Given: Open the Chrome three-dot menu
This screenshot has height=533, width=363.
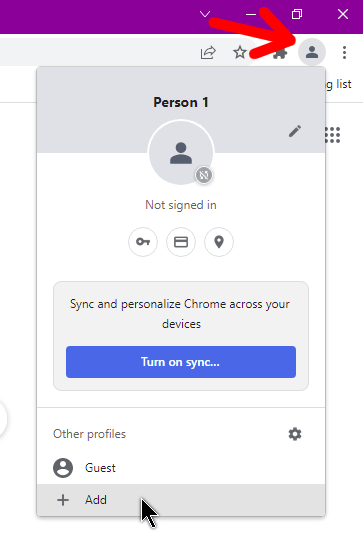Looking at the screenshot, I should coord(344,52).
